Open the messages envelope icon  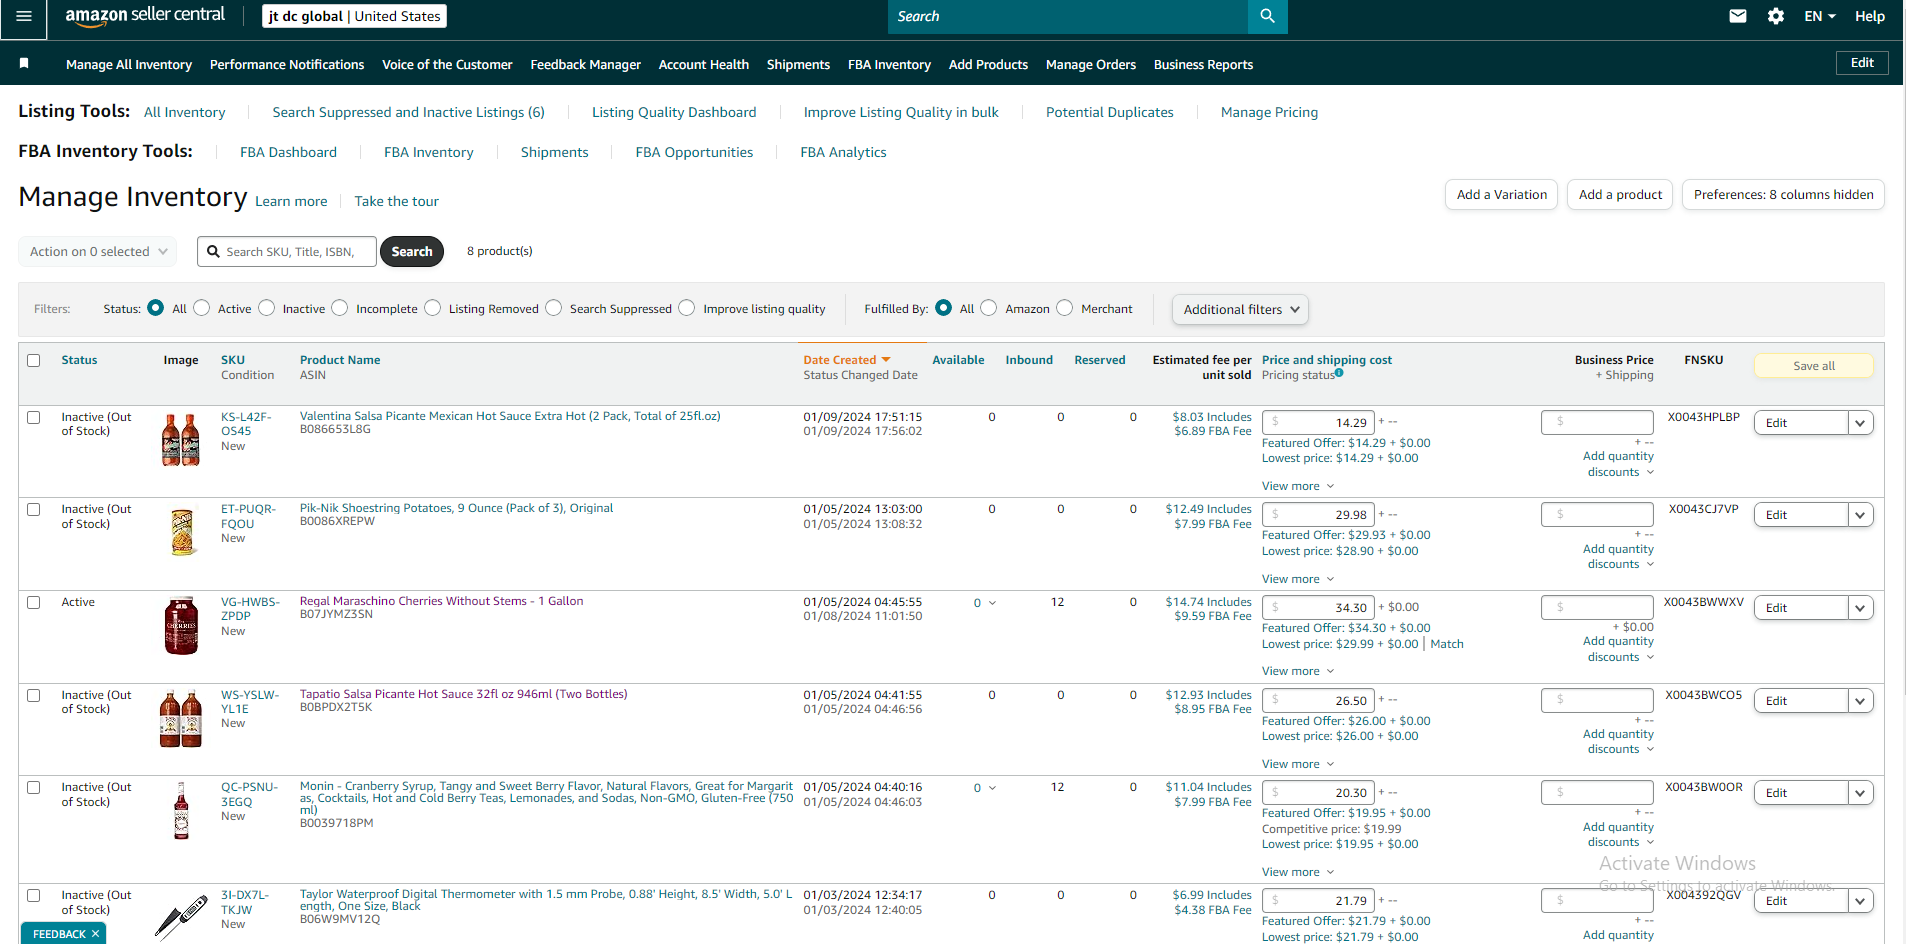(x=1738, y=16)
